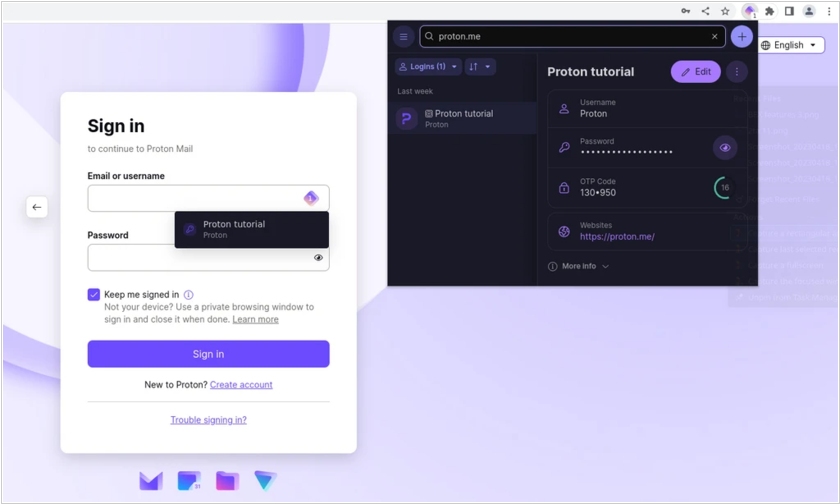840x504 pixels.
Task: Show the typed password on sign-in form
Action: pos(318,258)
